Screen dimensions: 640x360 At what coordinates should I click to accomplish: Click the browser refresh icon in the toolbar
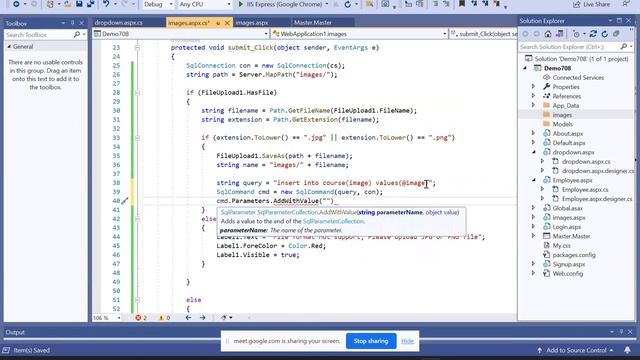coord(347,4)
